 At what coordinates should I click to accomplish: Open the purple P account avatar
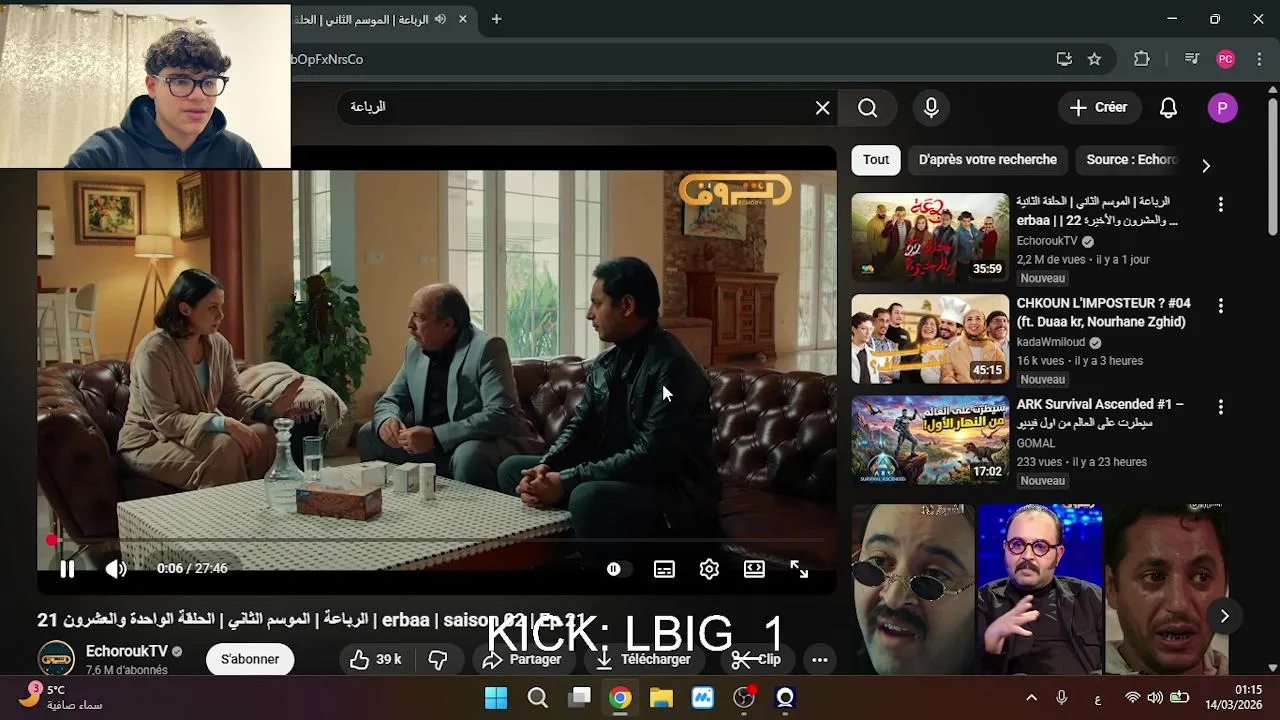1222,108
